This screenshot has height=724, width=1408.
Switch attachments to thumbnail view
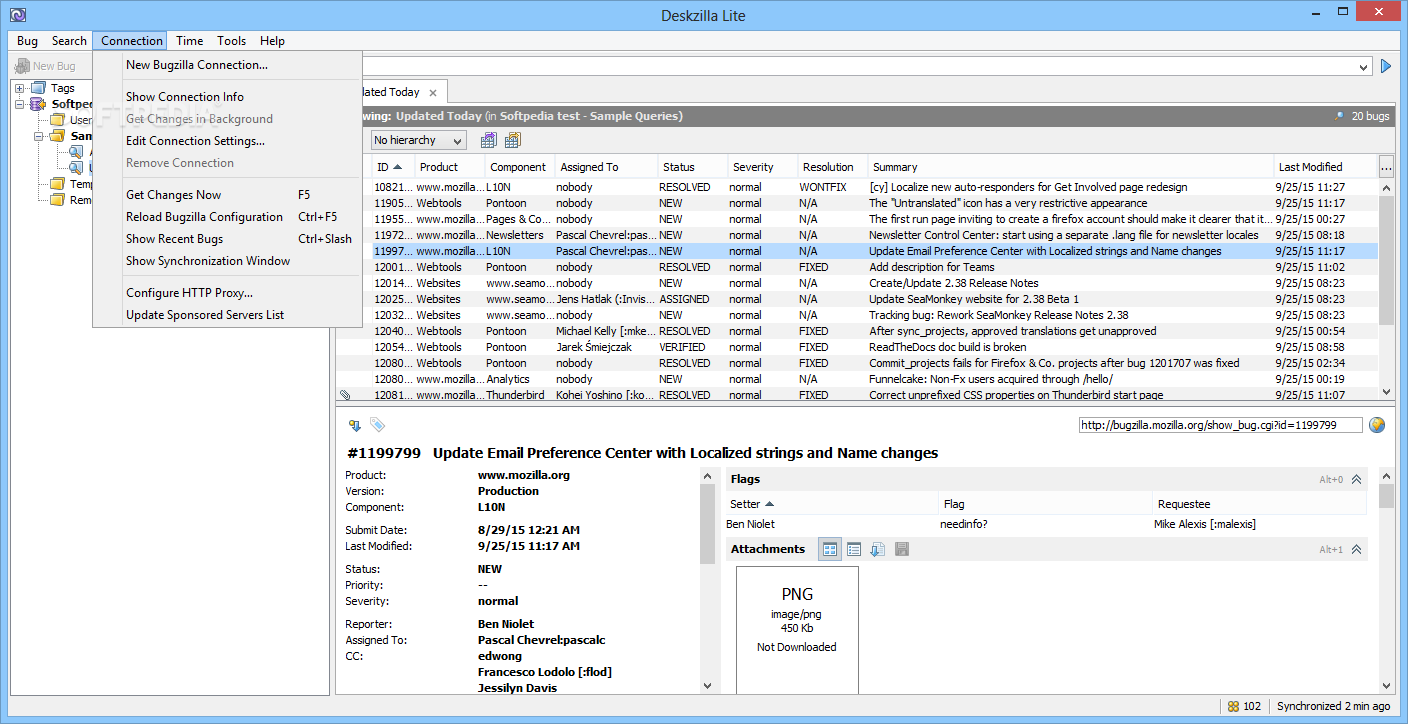830,549
